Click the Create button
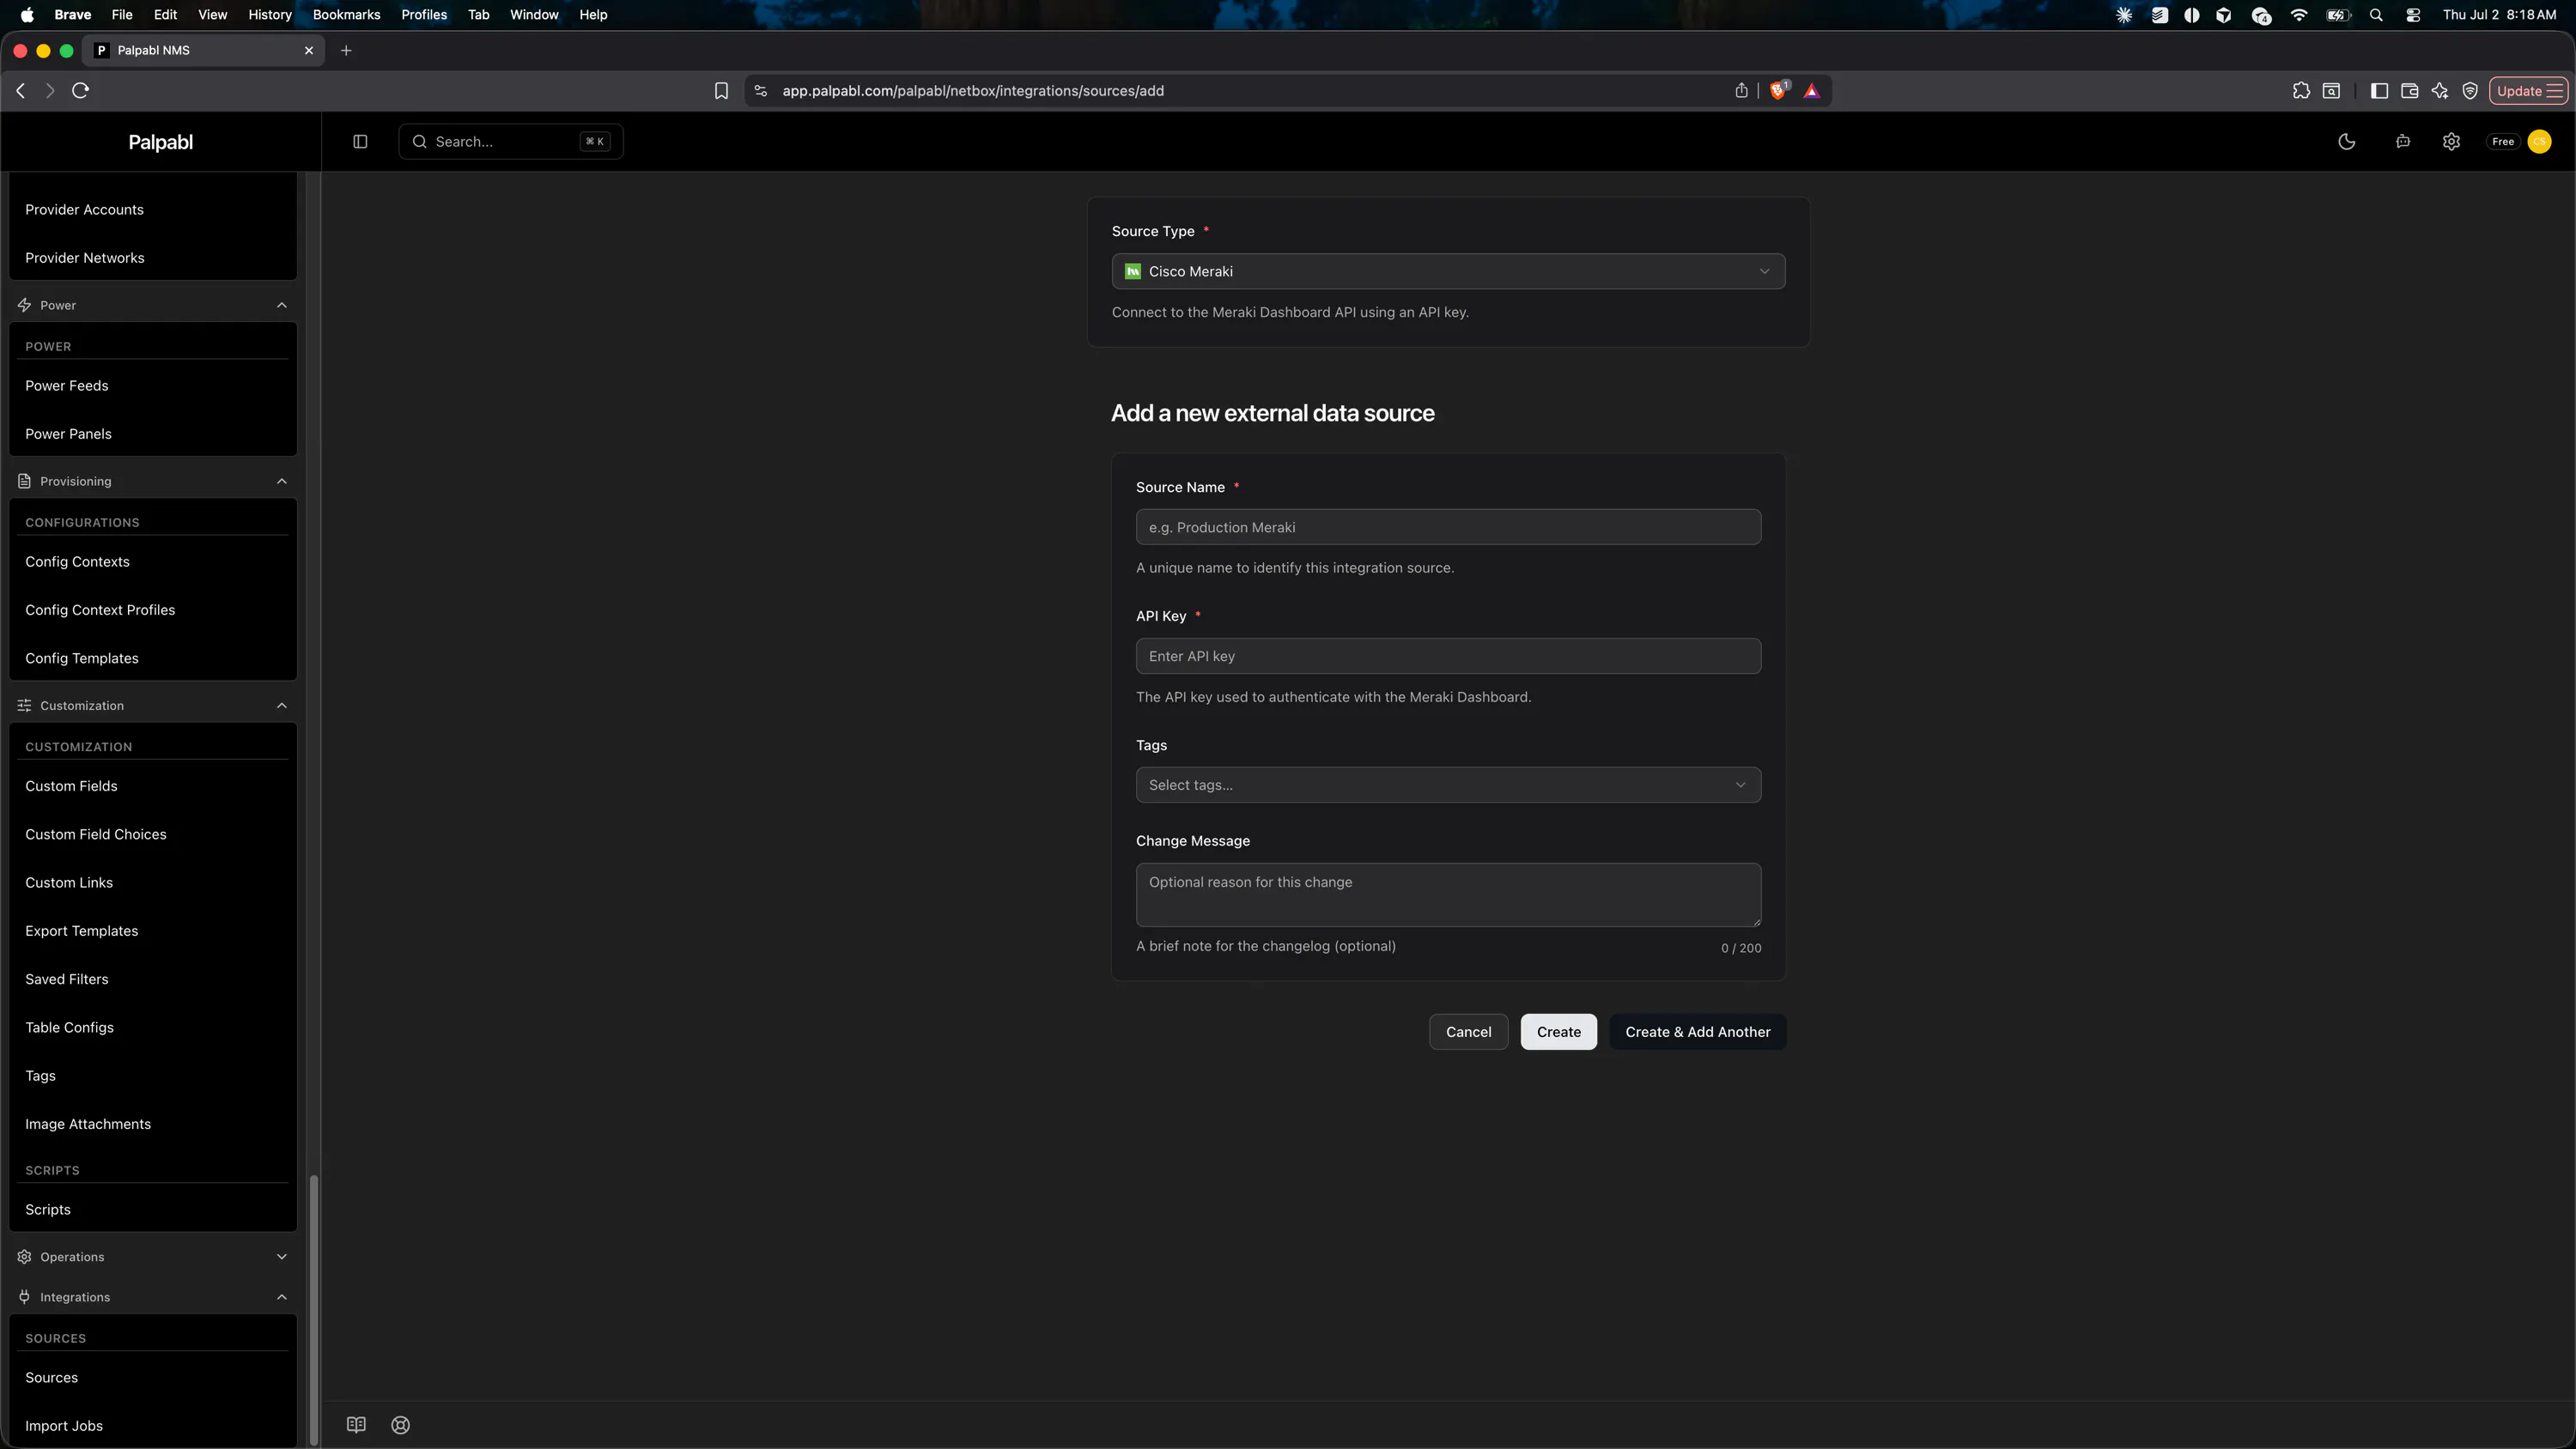Viewport: 2576px width, 1449px height. click(x=1558, y=1032)
